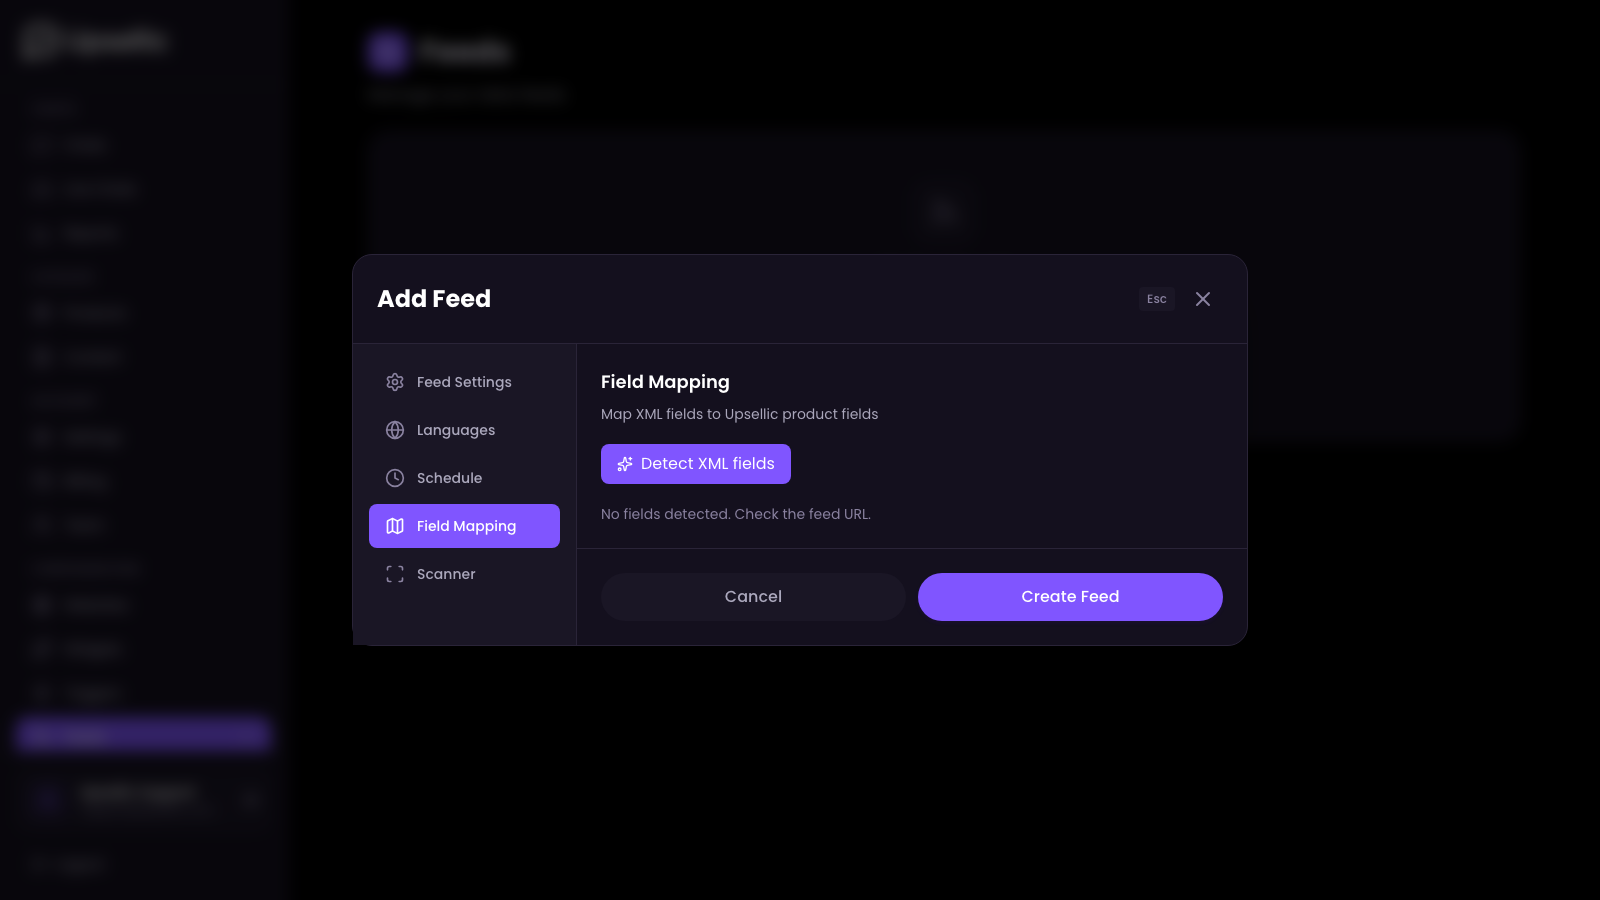Click the 'Map XML fields' description text
1600x900 pixels.
pos(739,414)
